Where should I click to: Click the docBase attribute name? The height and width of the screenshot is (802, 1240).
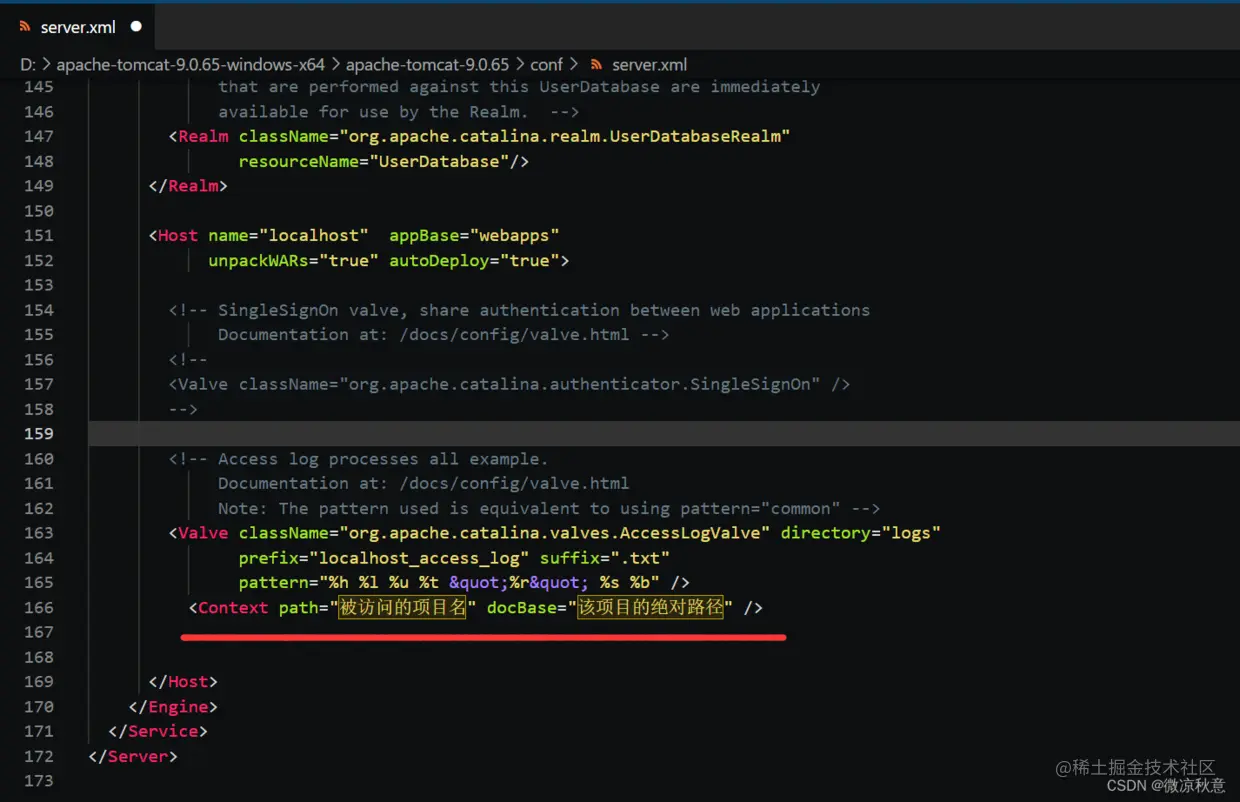pos(522,607)
